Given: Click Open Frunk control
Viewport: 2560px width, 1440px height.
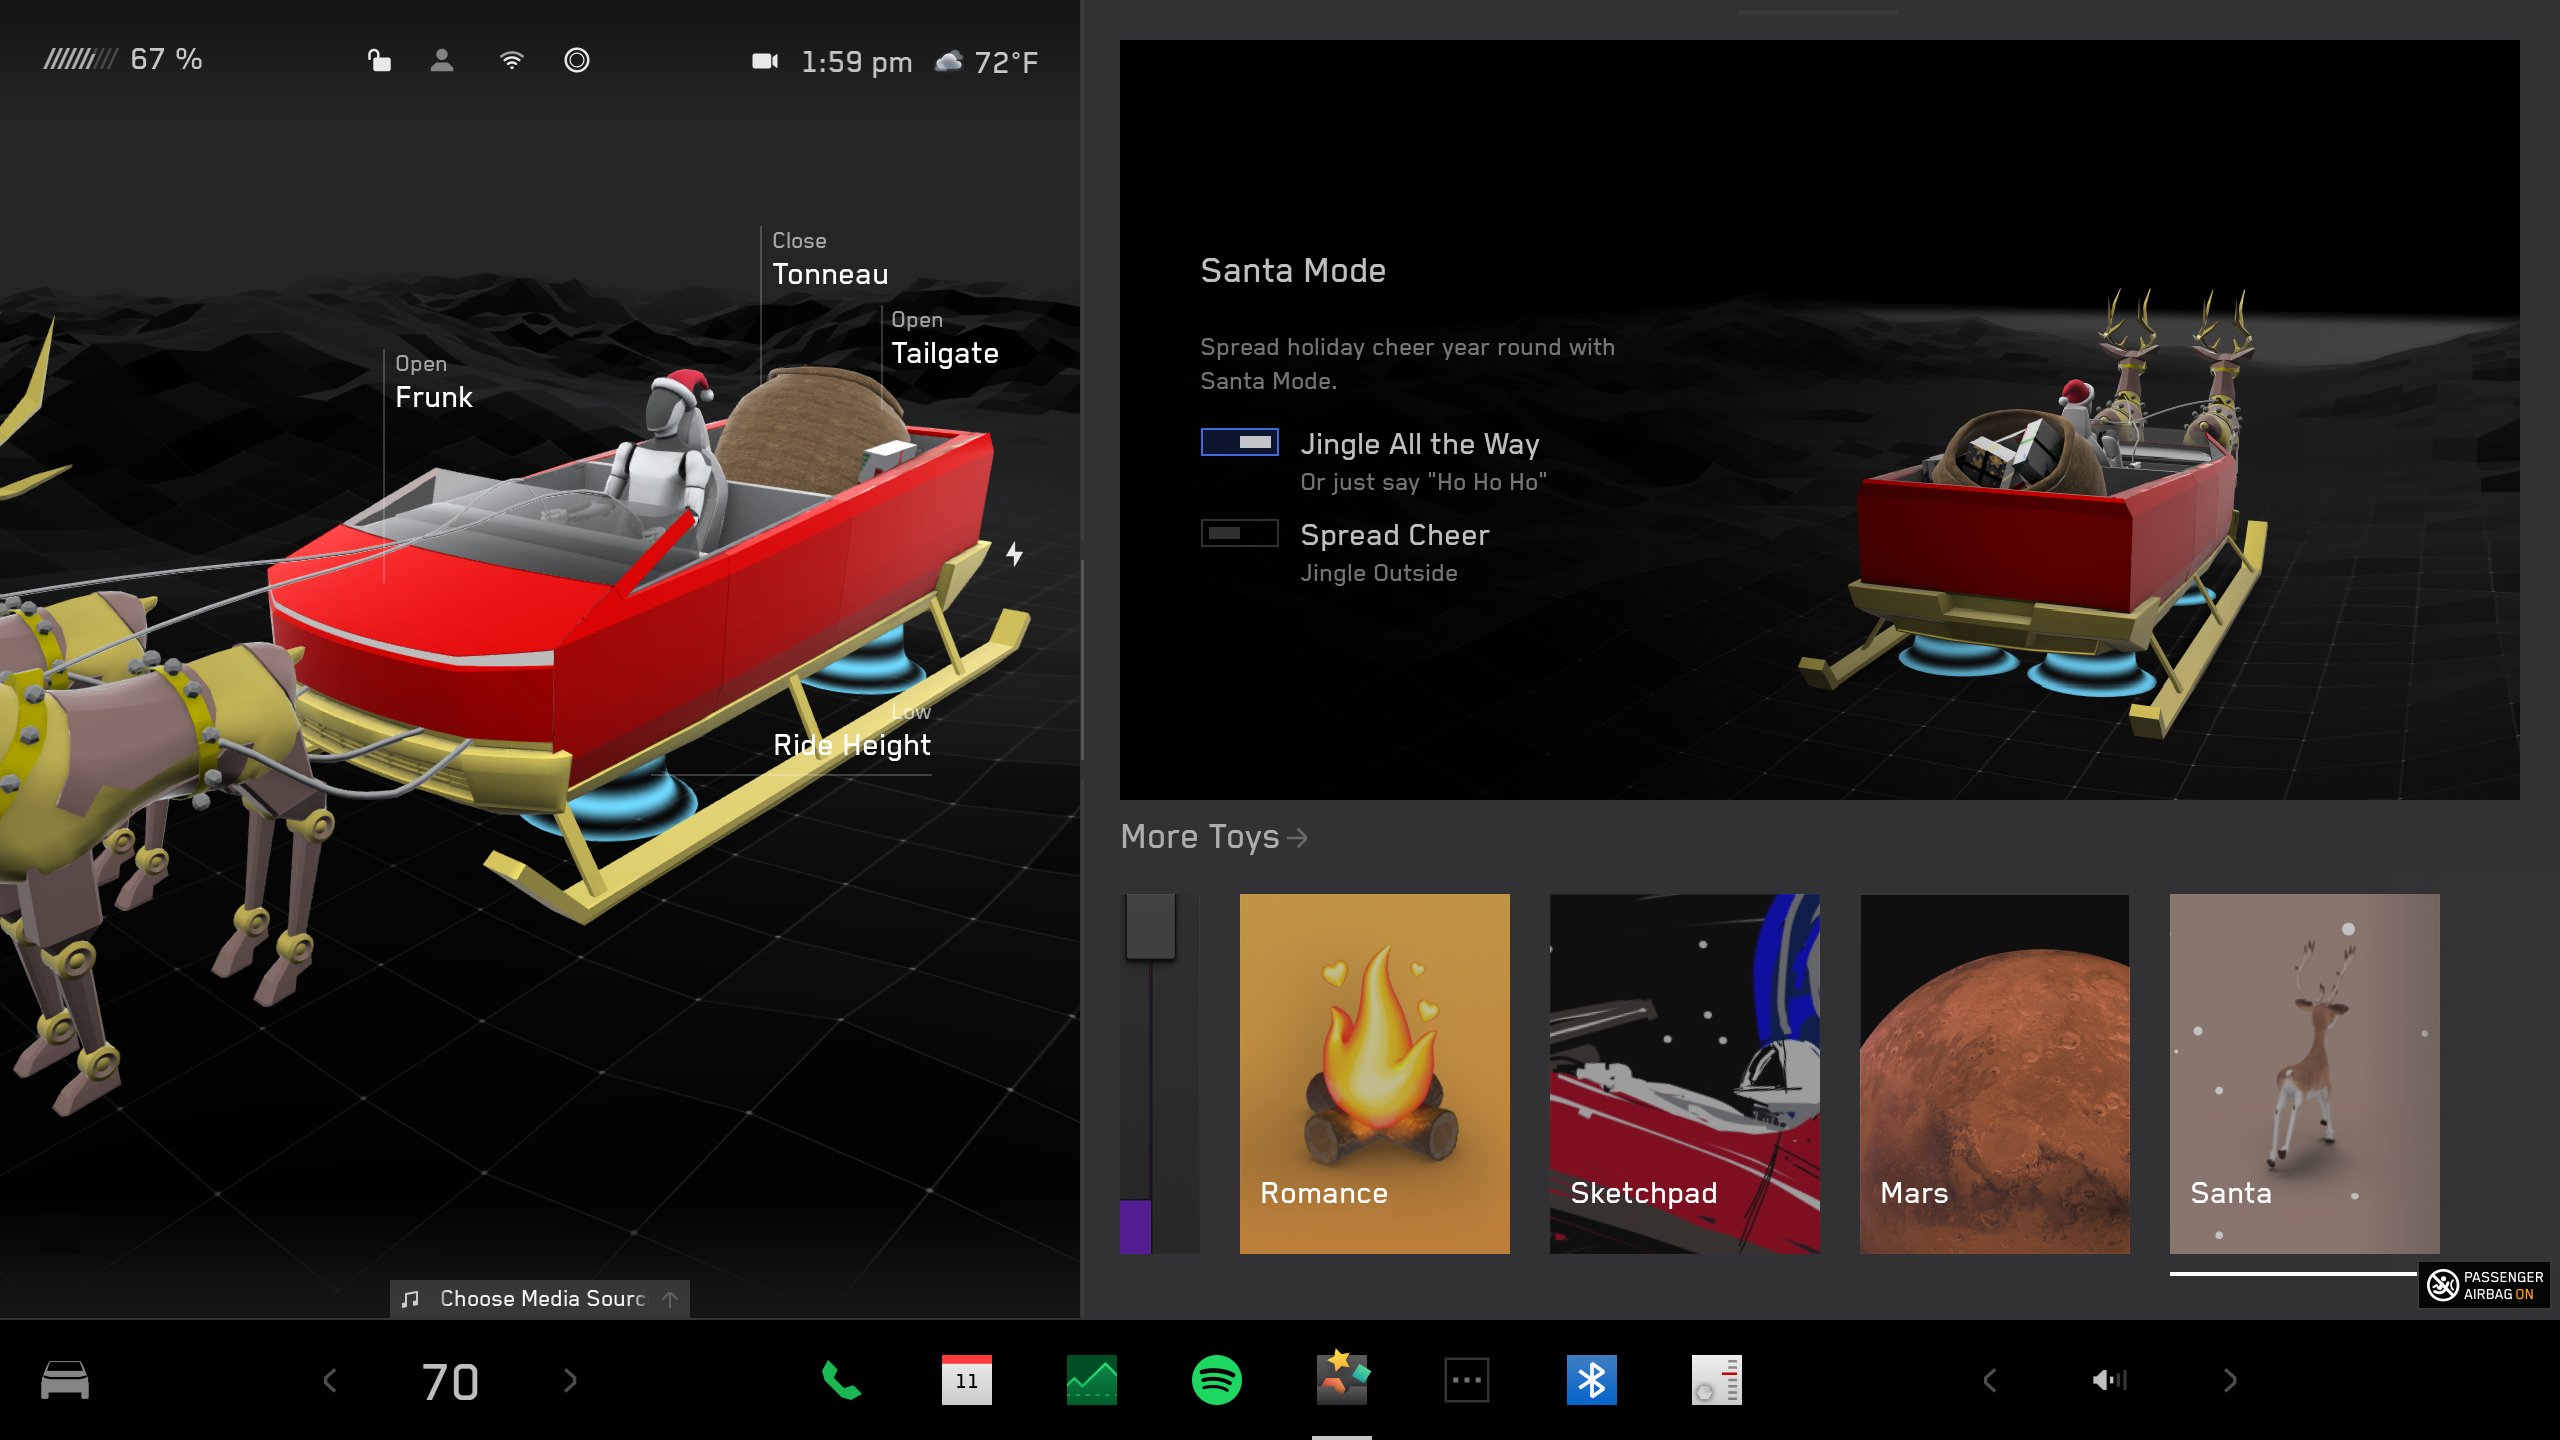Looking at the screenshot, I should [x=433, y=382].
